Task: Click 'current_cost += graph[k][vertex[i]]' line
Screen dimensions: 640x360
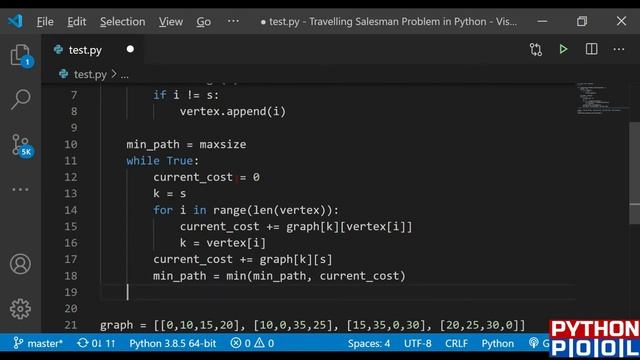Action: 296,227
